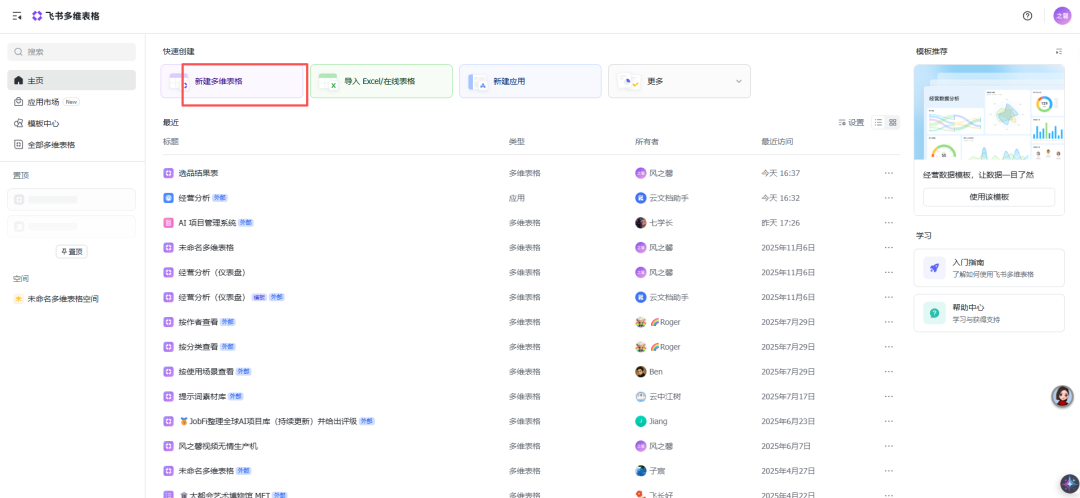Open 应用市场 in sidebar
Screen dimensions: 1080x498
pyautogui.click(x=72, y=102)
